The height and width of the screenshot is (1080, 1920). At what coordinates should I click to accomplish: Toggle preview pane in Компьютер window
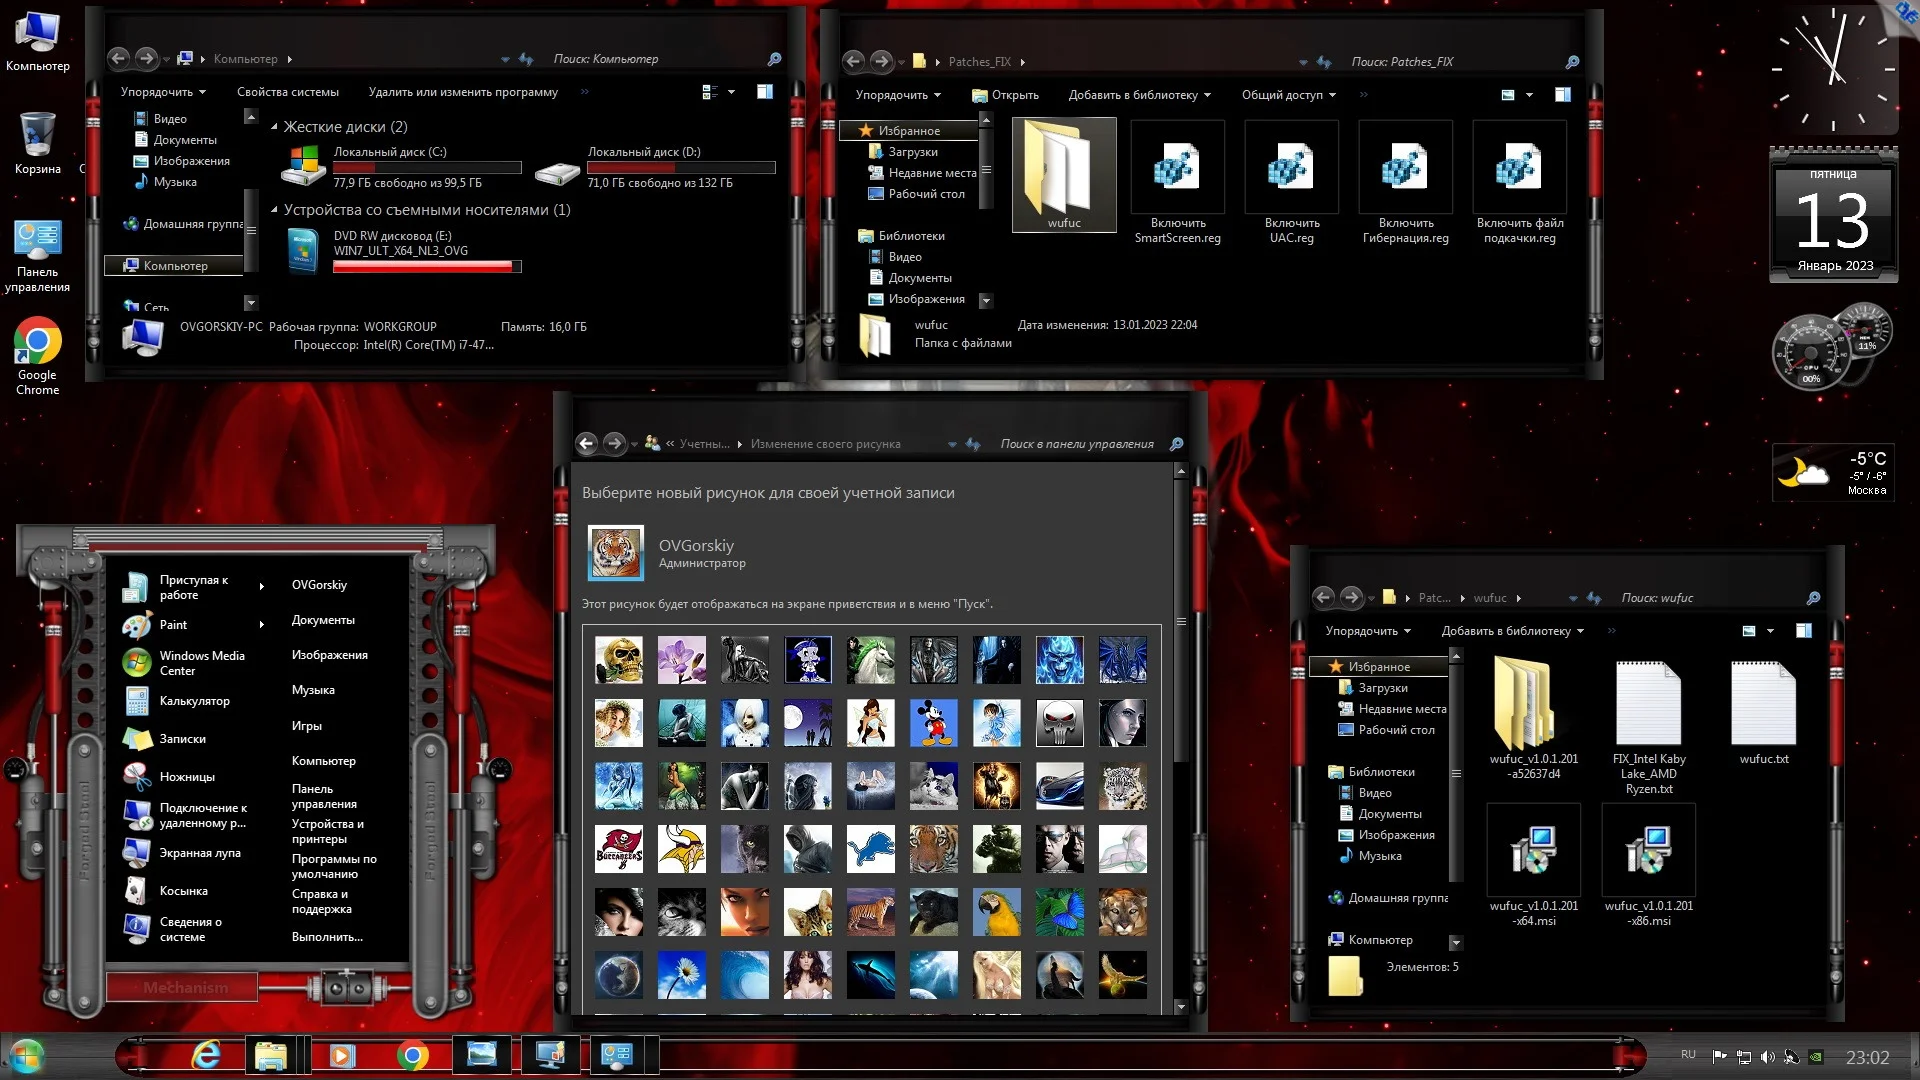pyautogui.click(x=765, y=92)
